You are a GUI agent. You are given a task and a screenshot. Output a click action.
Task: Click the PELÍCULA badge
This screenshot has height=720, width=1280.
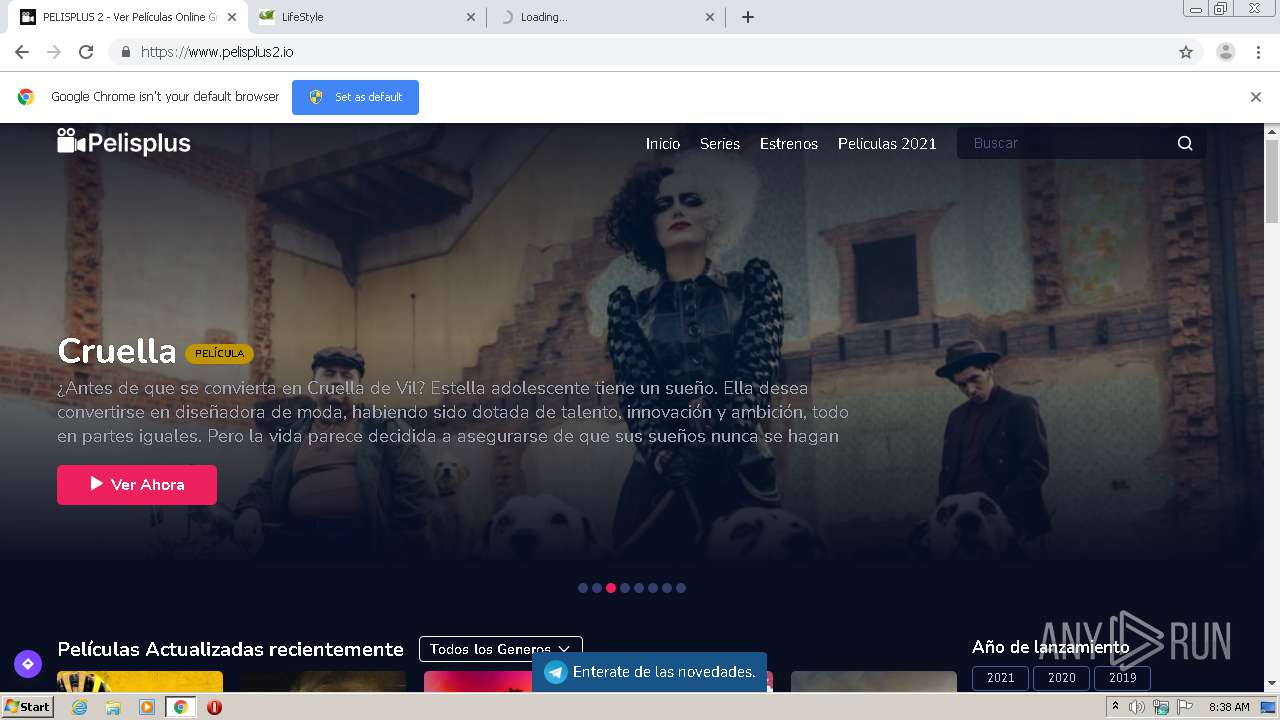pyautogui.click(x=219, y=354)
